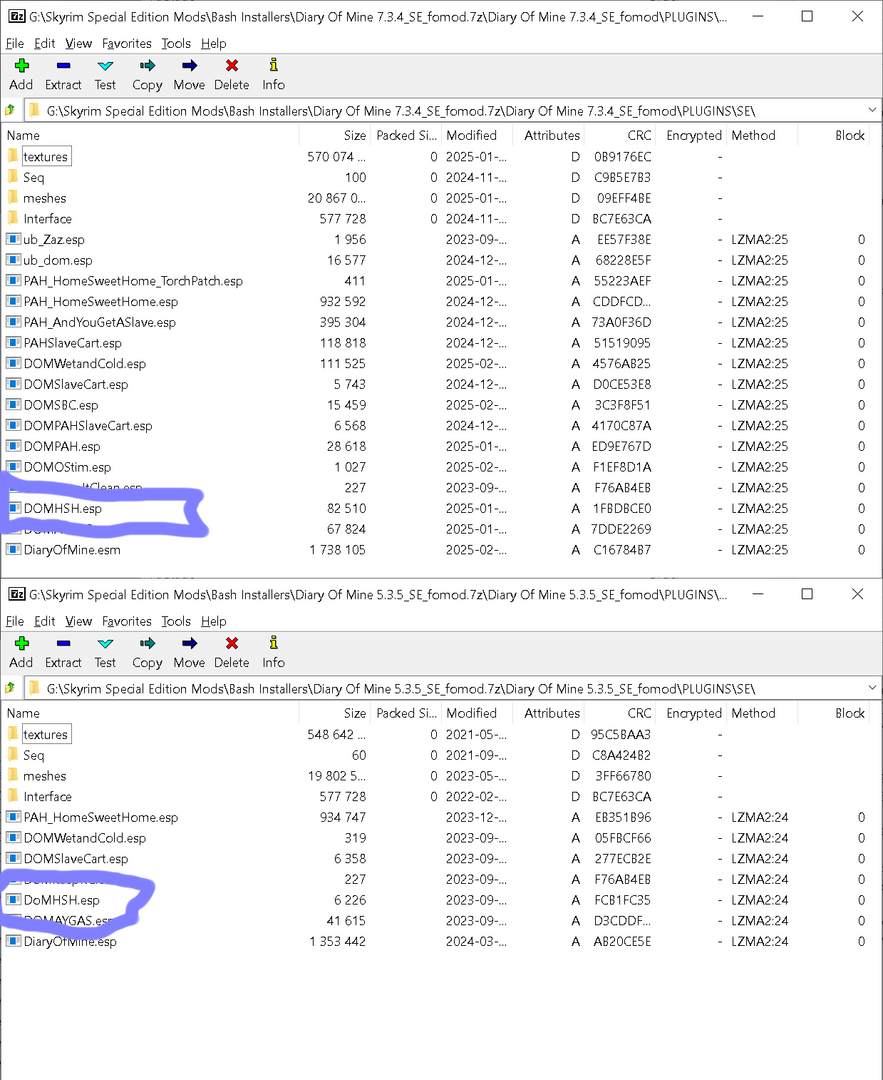The height and width of the screenshot is (1080, 883).
Task: Click 7-Zip title icon of 7.3.4 window
Action: pos(17,17)
